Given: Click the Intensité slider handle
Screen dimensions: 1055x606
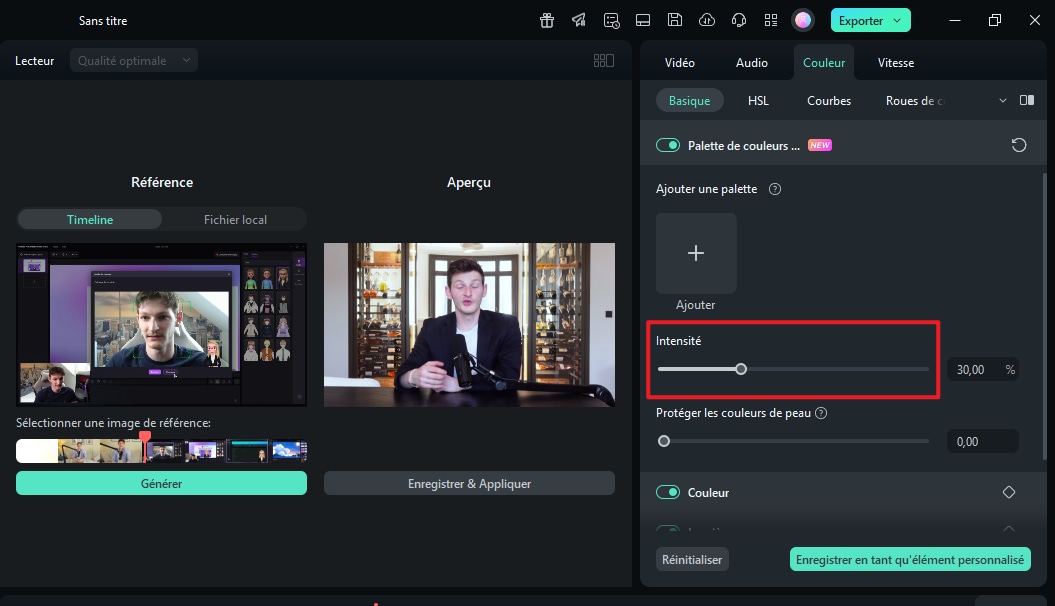Looking at the screenshot, I should (741, 369).
